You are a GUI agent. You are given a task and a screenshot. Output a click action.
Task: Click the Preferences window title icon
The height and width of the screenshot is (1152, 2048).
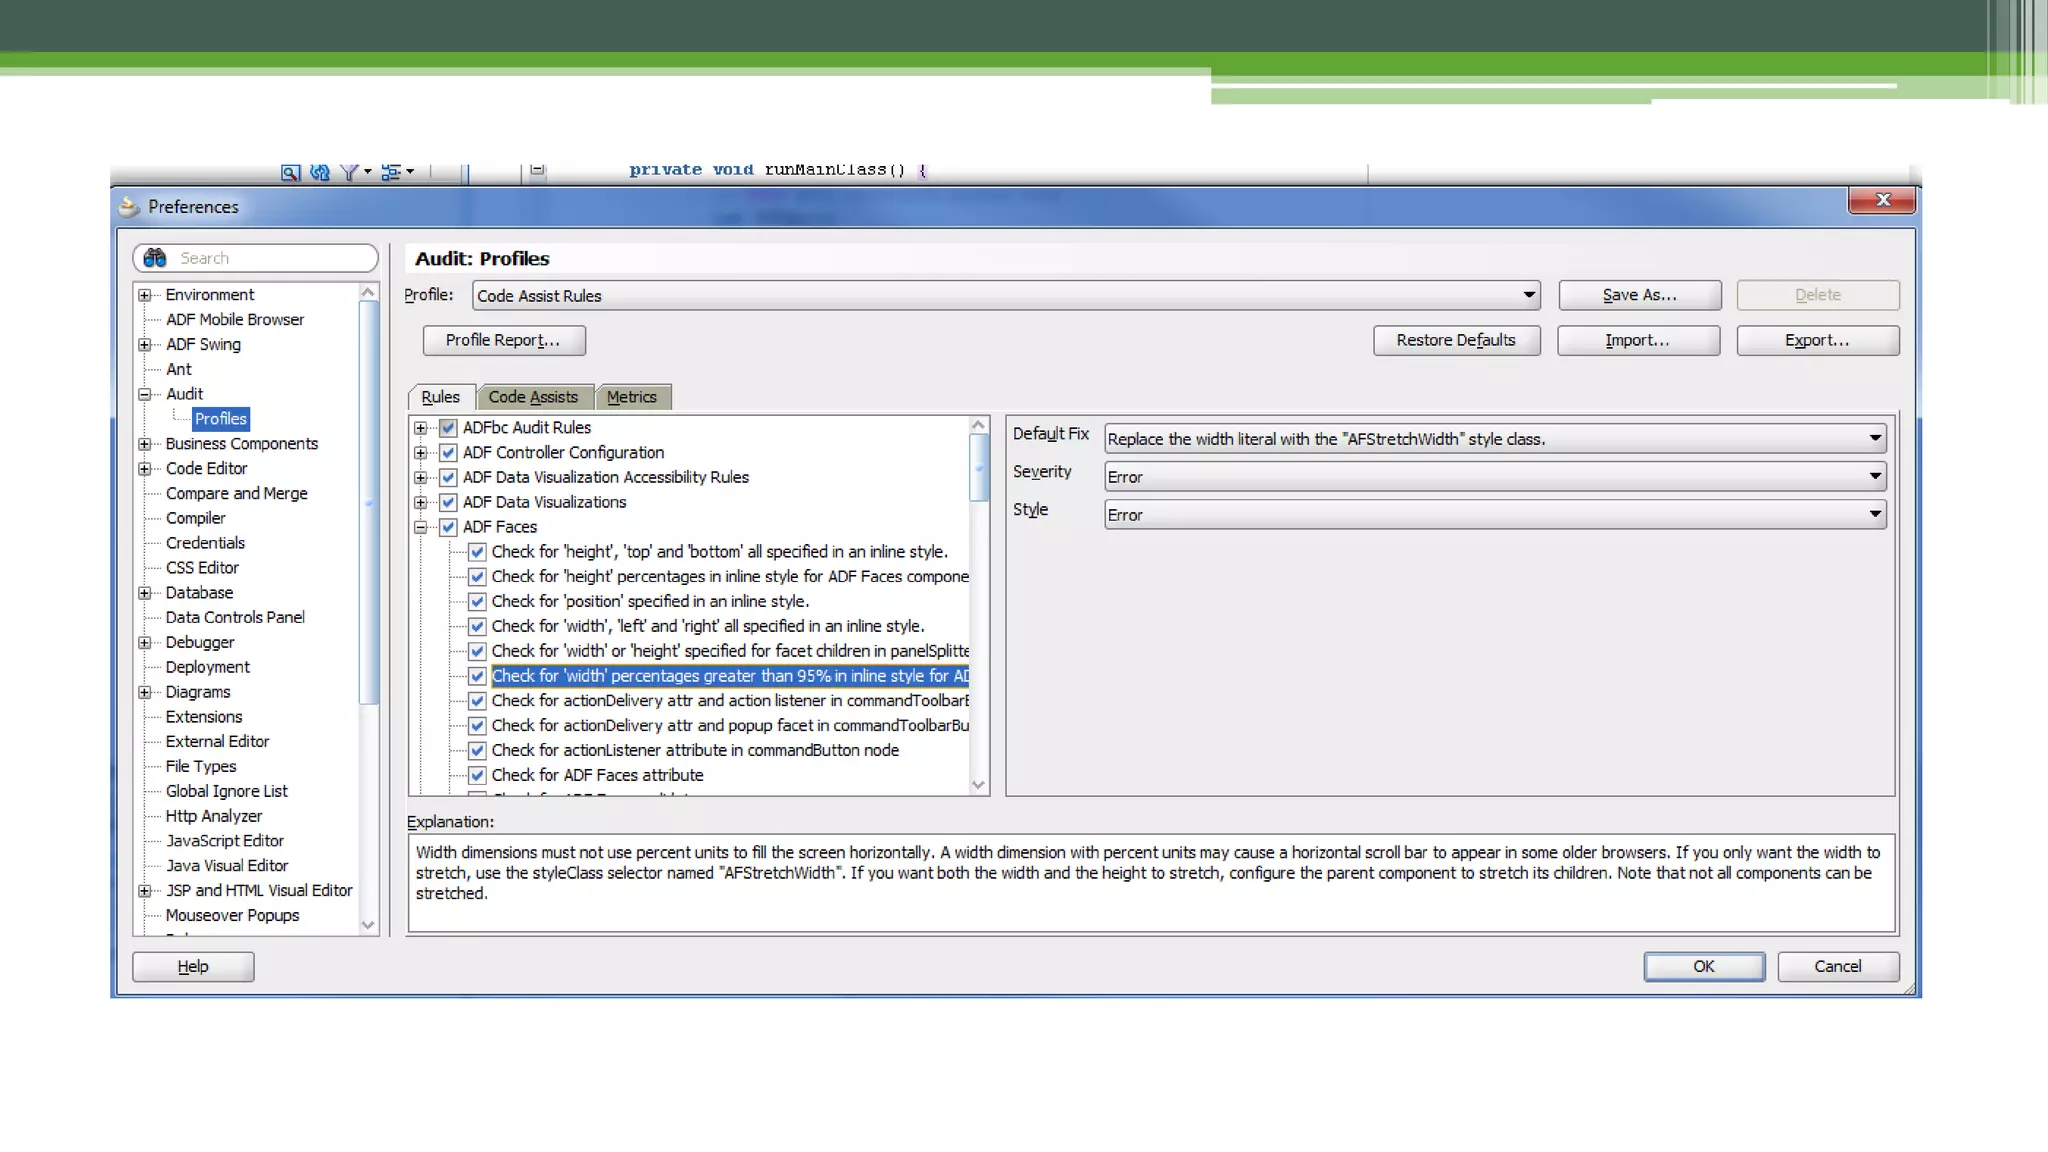coord(128,207)
